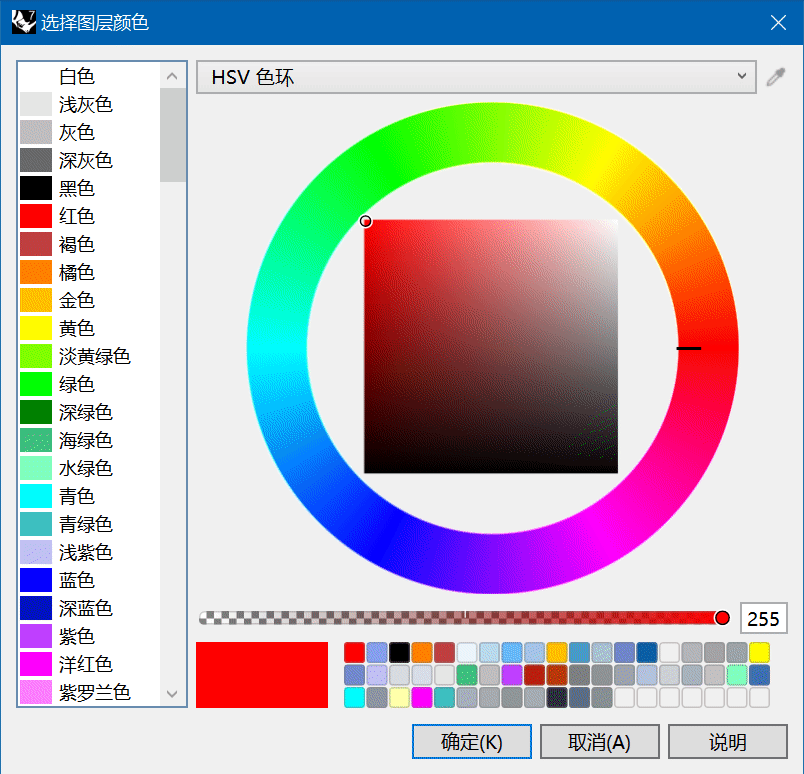Click the color list scroll down arrow

pyautogui.click(x=172, y=693)
